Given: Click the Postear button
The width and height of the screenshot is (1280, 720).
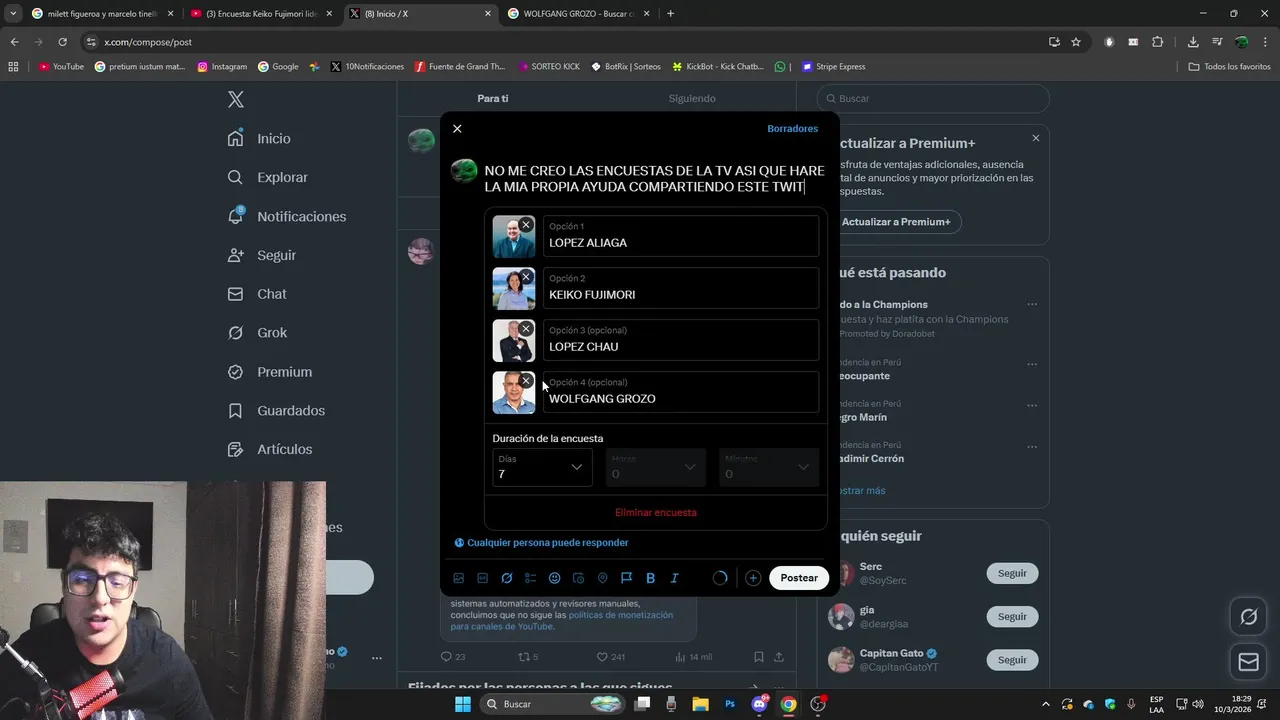Looking at the screenshot, I should 799,578.
